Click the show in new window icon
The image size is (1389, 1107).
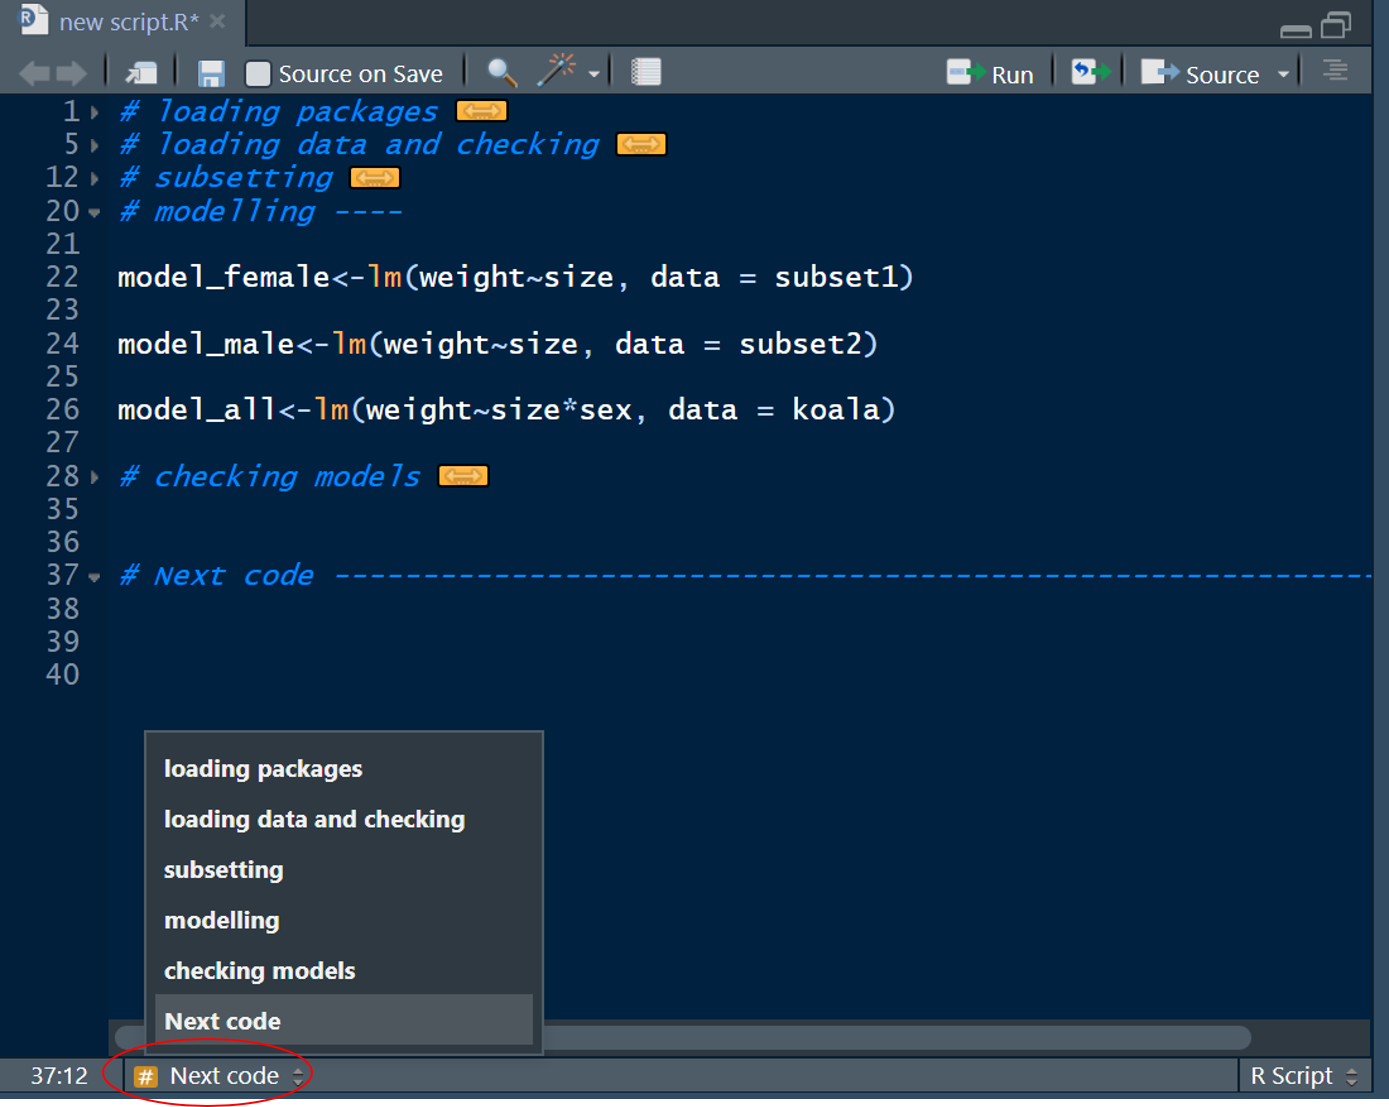141,73
